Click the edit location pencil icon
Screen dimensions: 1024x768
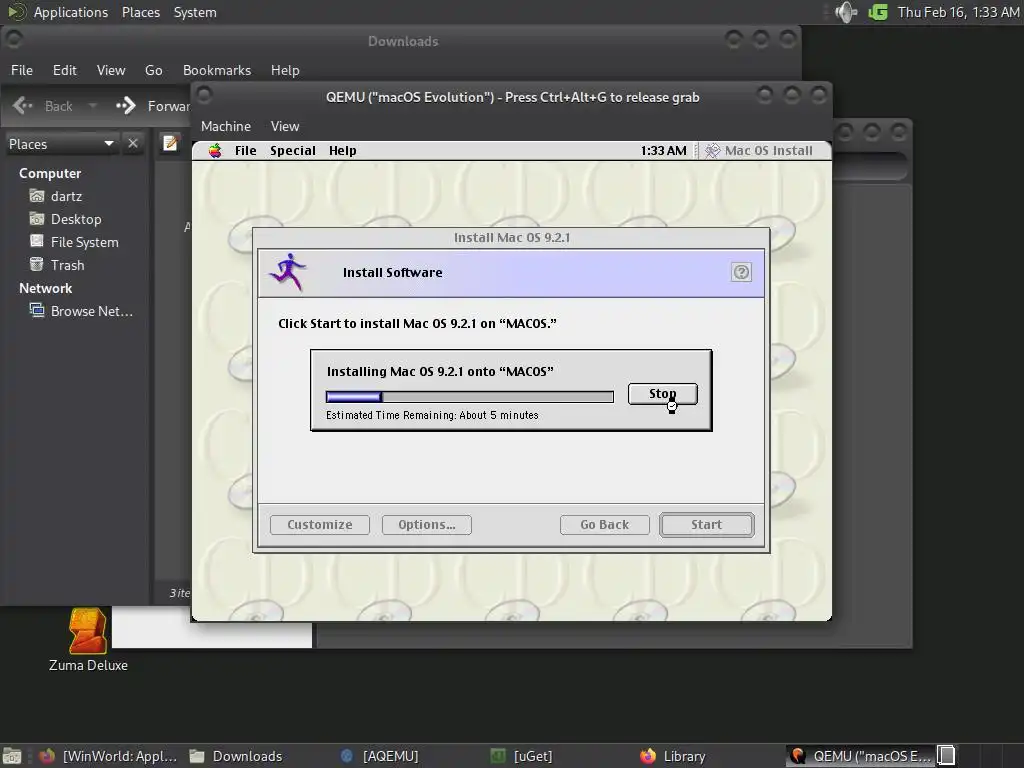click(170, 143)
